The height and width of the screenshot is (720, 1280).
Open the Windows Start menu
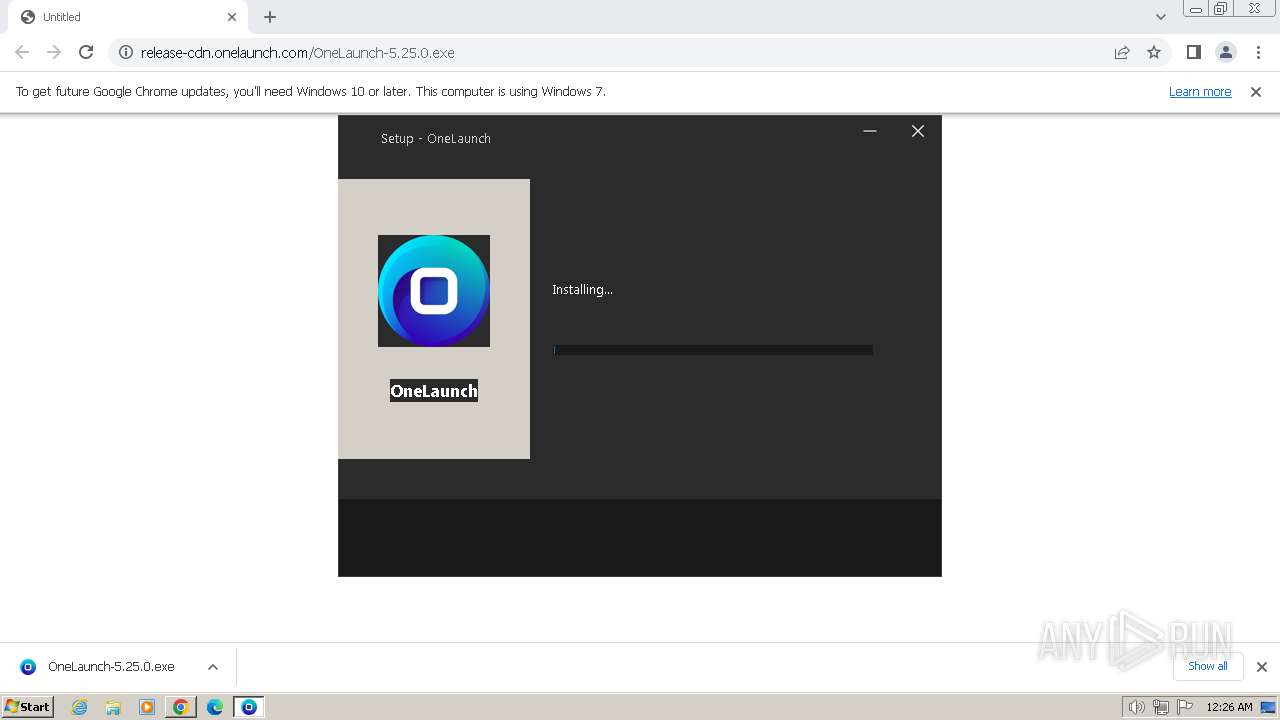[28, 707]
